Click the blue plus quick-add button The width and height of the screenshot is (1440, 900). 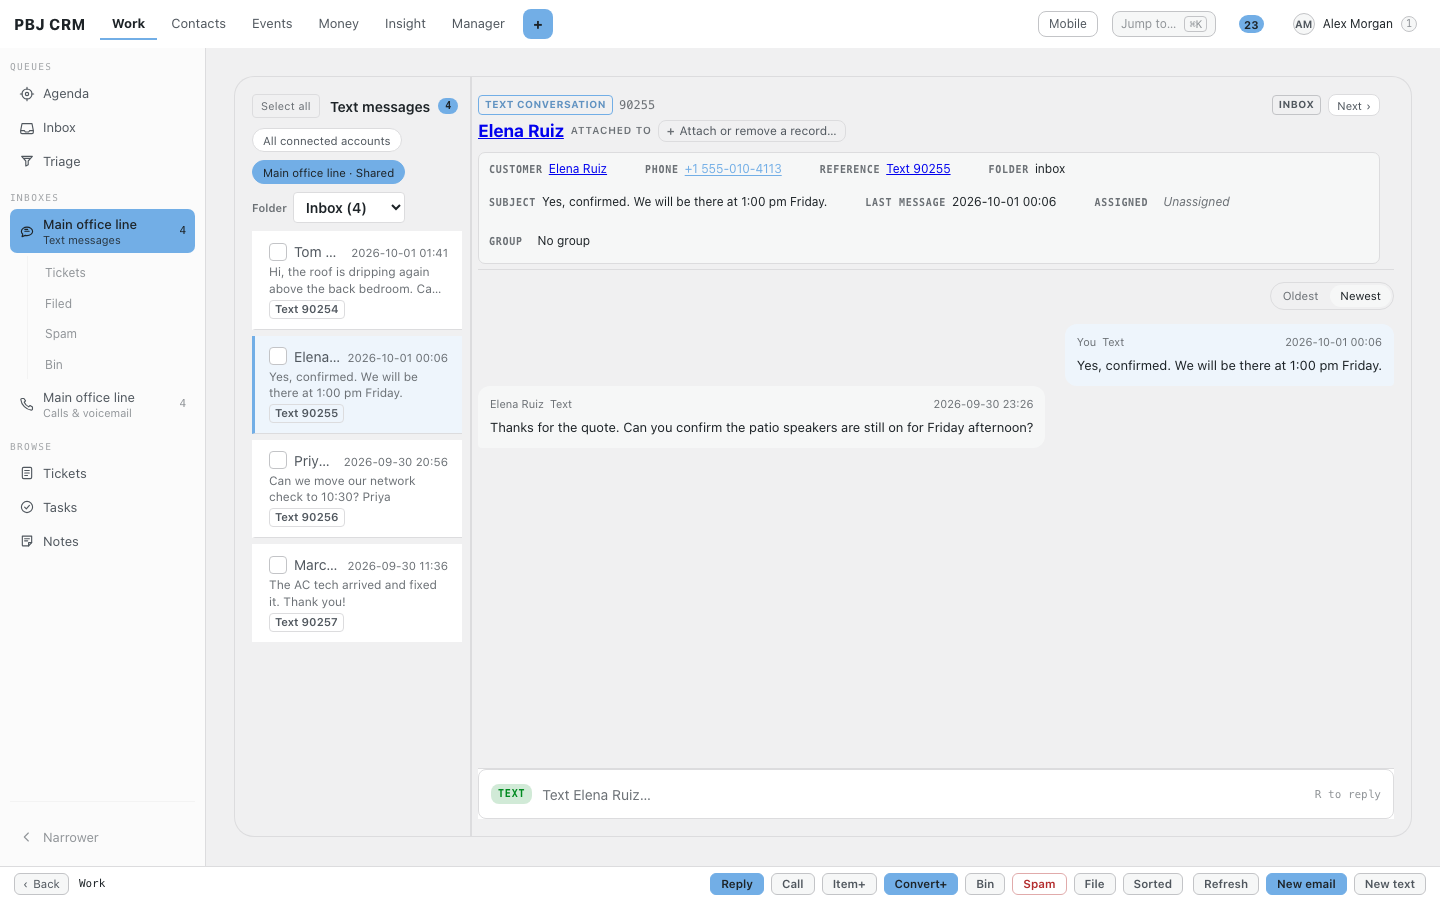(538, 24)
